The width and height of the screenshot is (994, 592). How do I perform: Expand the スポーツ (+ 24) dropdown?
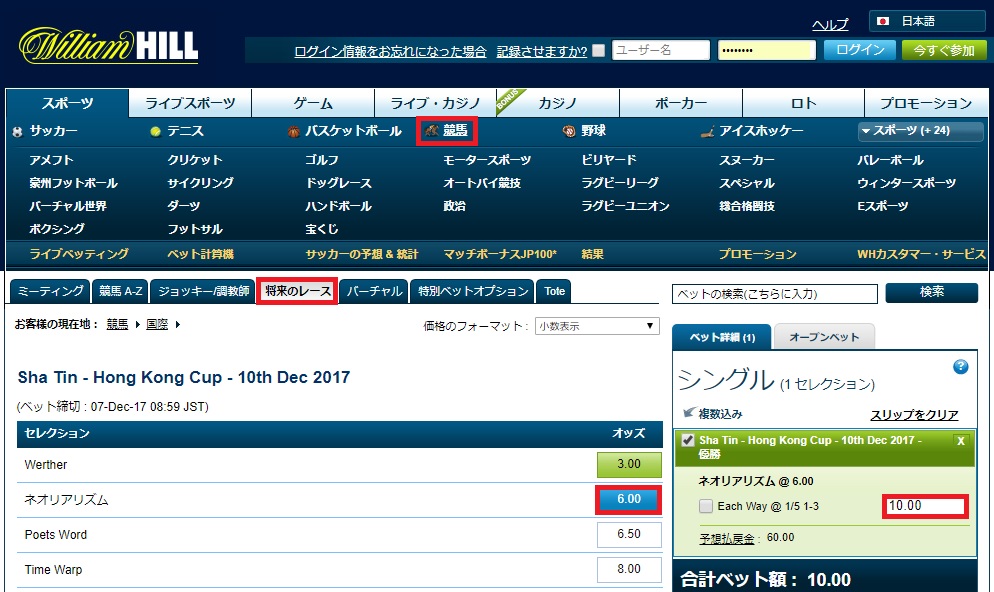[921, 131]
